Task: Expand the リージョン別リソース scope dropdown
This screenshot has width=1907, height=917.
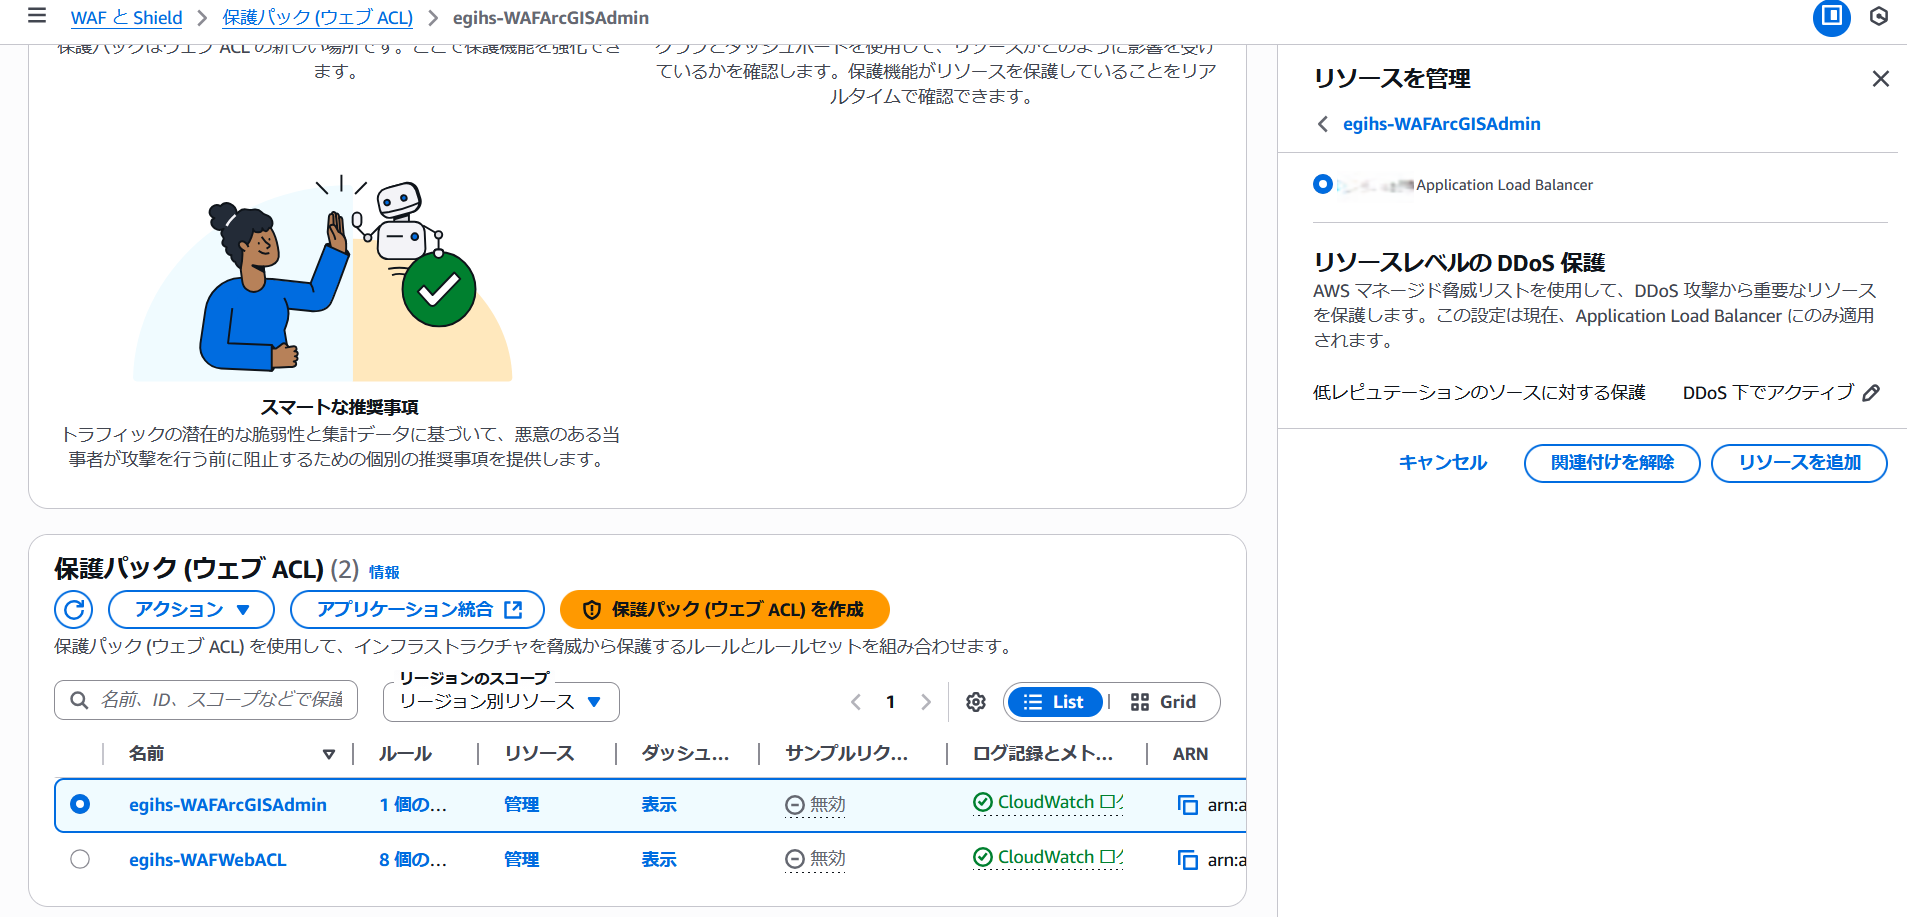Action: pos(500,702)
